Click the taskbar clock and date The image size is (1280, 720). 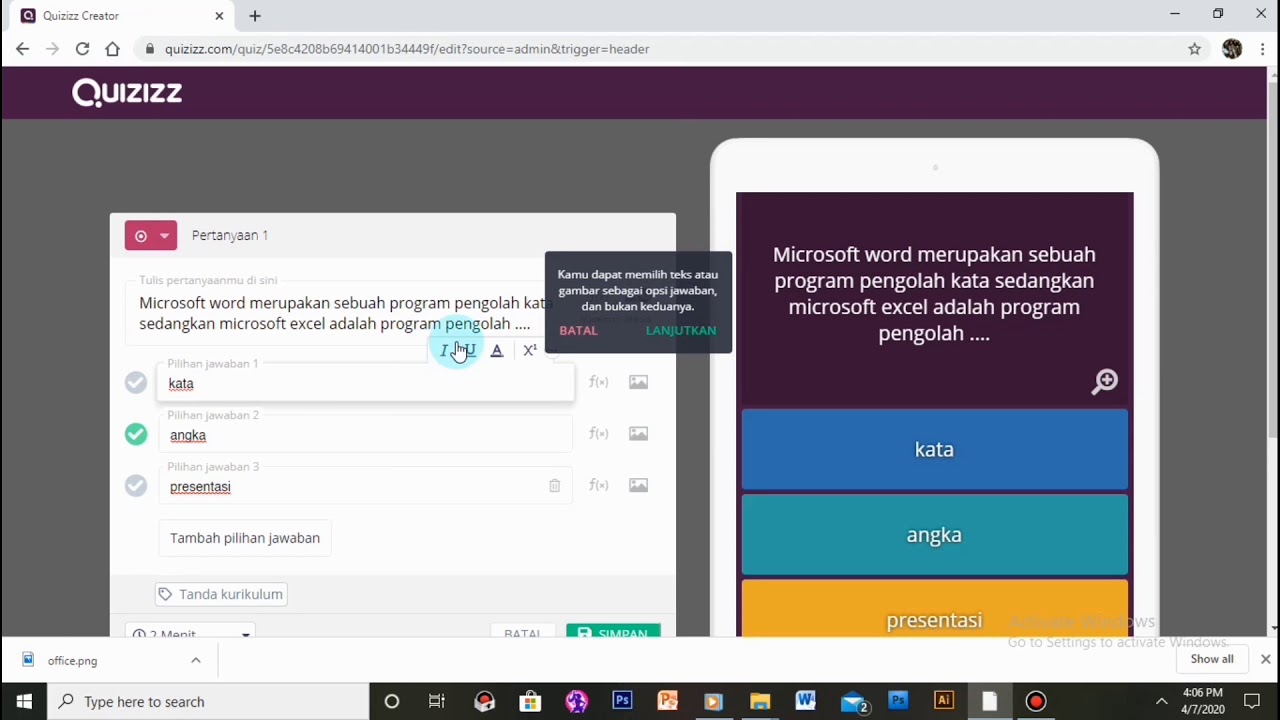pos(1203,701)
